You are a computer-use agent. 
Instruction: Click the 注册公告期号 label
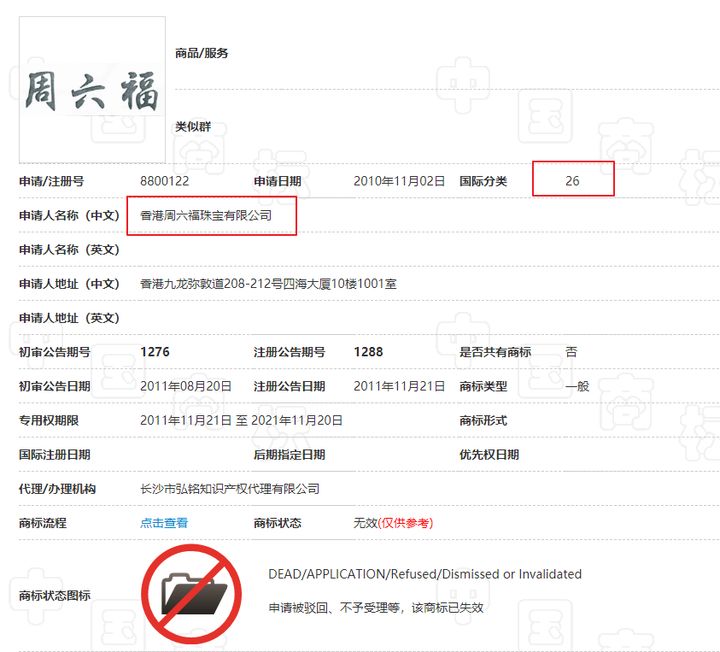[x=289, y=352]
